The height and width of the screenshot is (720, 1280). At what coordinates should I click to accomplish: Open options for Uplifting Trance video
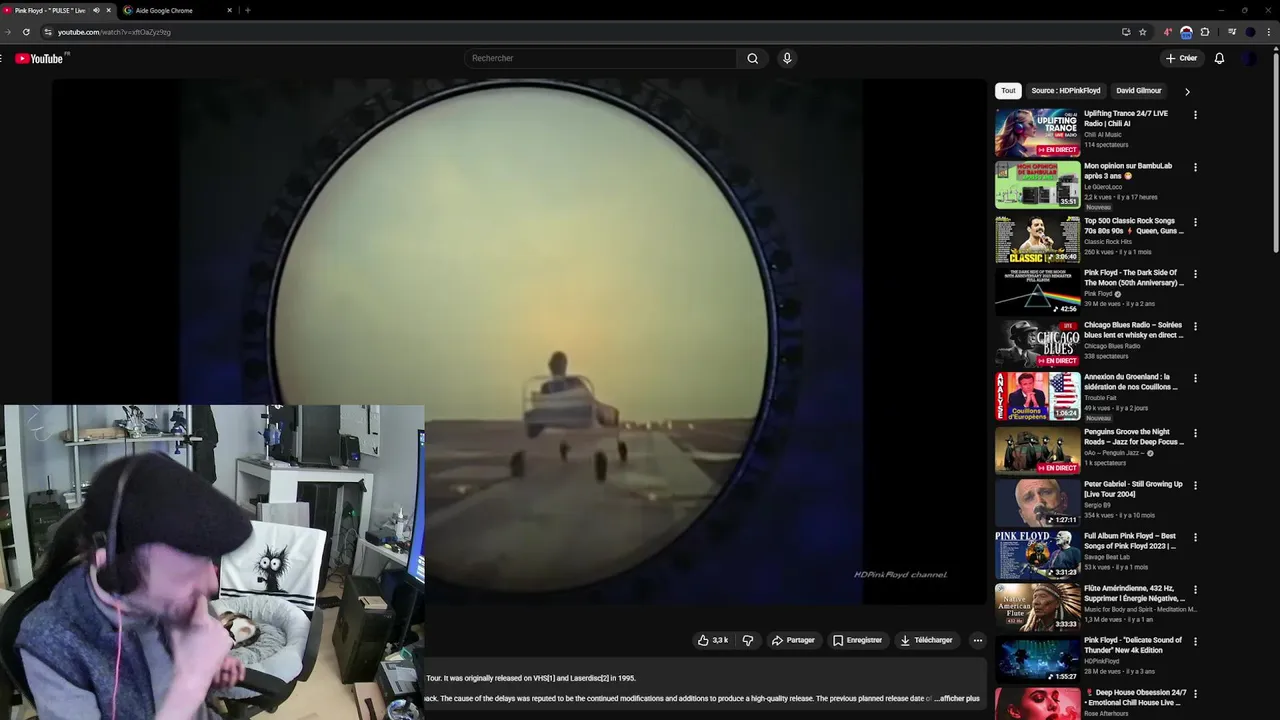tap(1195, 115)
